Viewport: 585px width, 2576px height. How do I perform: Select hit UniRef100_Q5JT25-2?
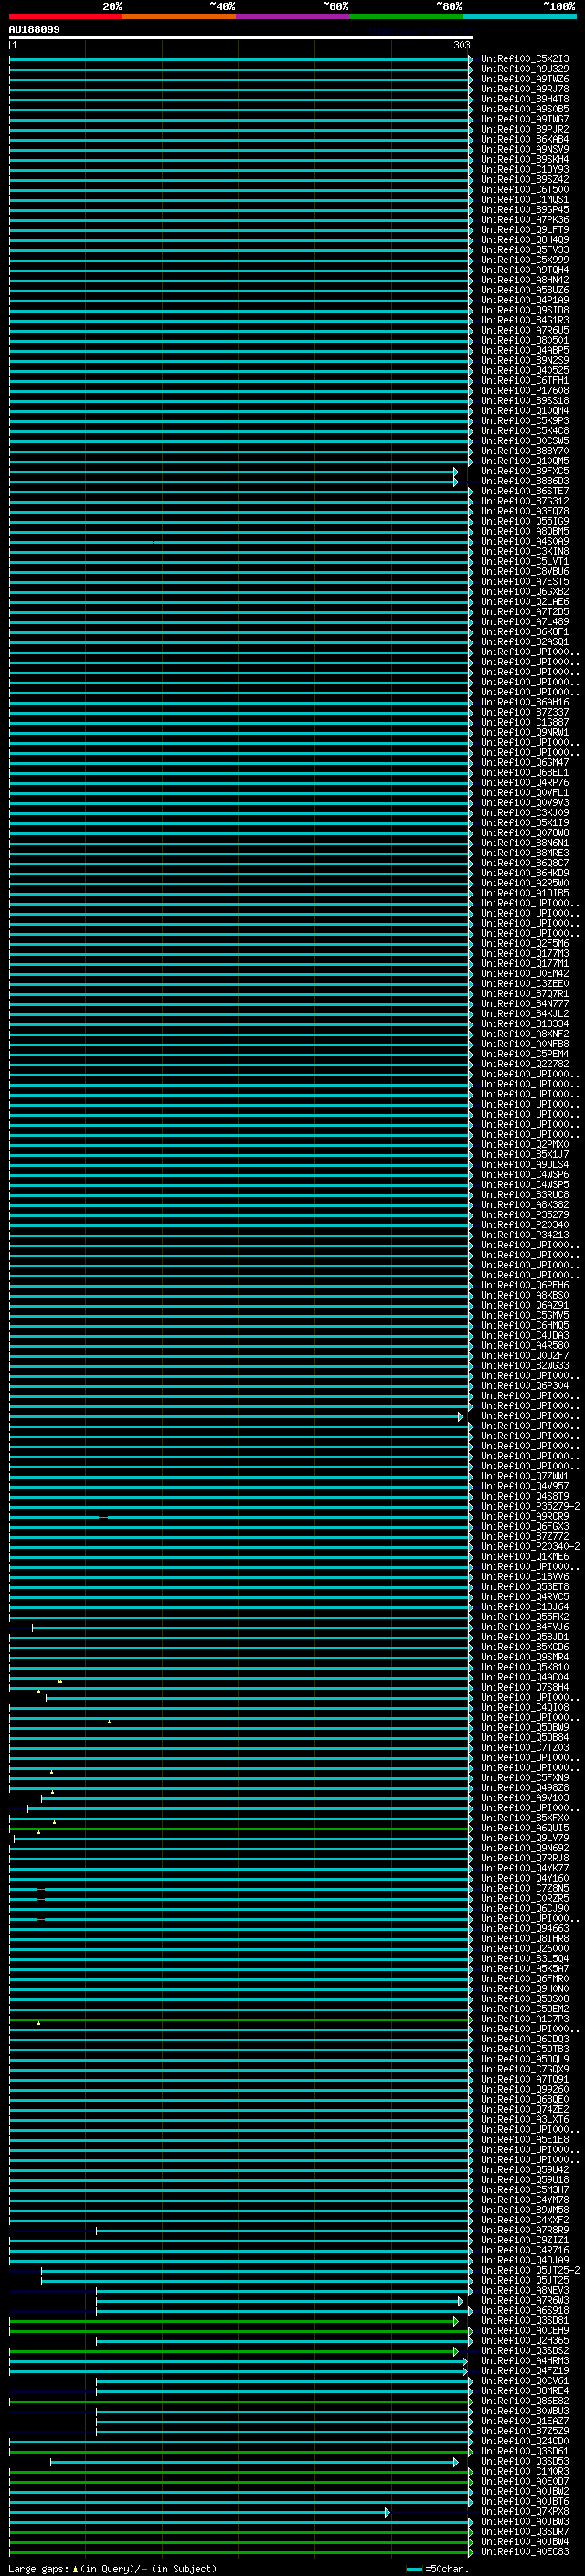coord(530,2269)
